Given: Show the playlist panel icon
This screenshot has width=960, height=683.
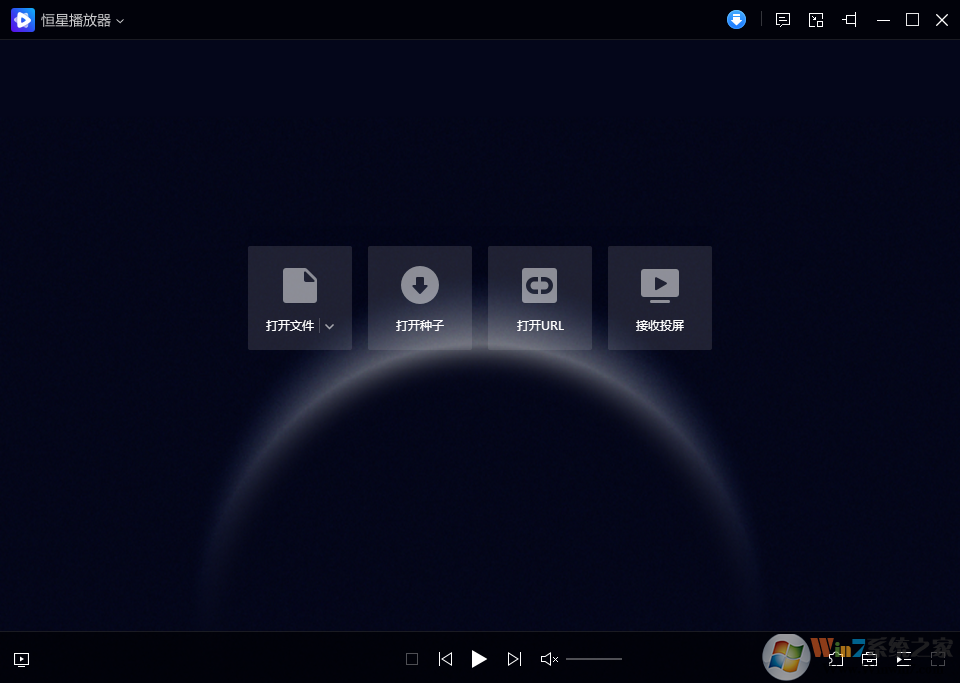Looking at the screenshot, I should (904, 659).
